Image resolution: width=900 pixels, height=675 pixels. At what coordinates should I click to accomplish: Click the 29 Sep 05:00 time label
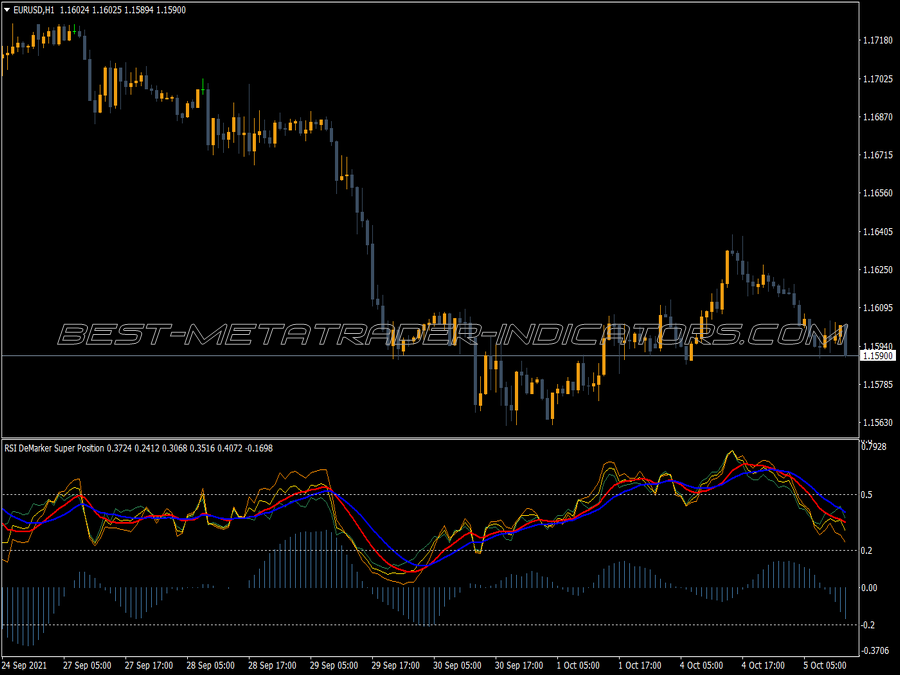click(x=334, y=665)
